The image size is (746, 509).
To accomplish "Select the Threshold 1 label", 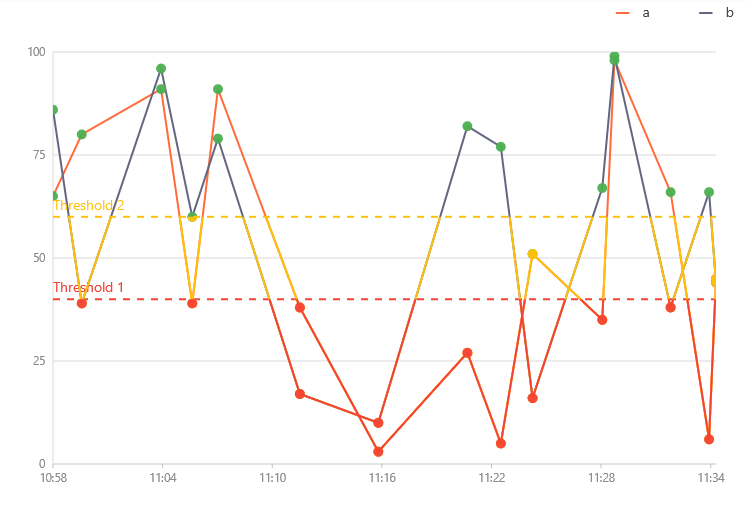I will click(x=89, y=288).
